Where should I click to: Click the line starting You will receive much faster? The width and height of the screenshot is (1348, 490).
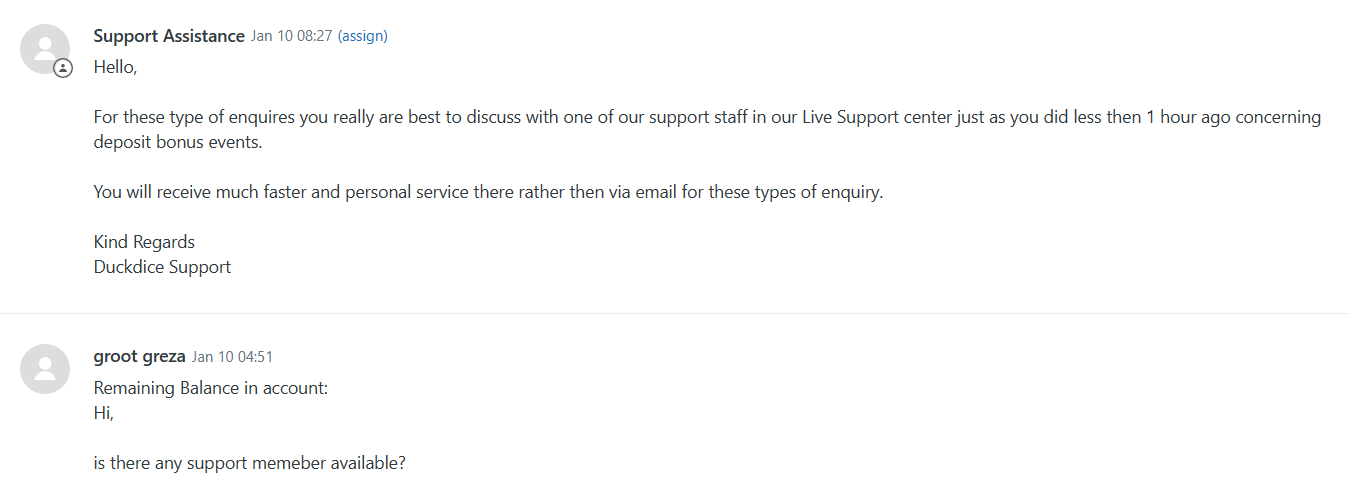[x=489, y=192]
